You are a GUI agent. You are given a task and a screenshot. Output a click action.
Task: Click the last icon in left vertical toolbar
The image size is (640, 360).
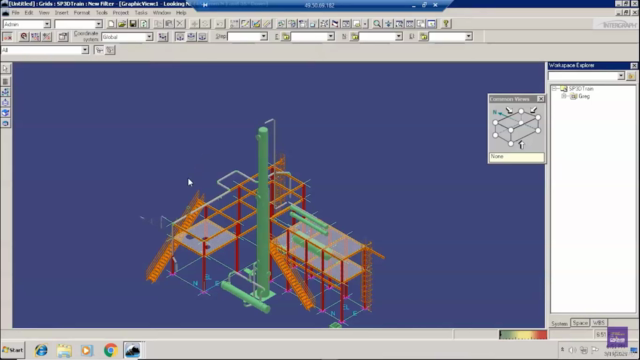point(5,123)
